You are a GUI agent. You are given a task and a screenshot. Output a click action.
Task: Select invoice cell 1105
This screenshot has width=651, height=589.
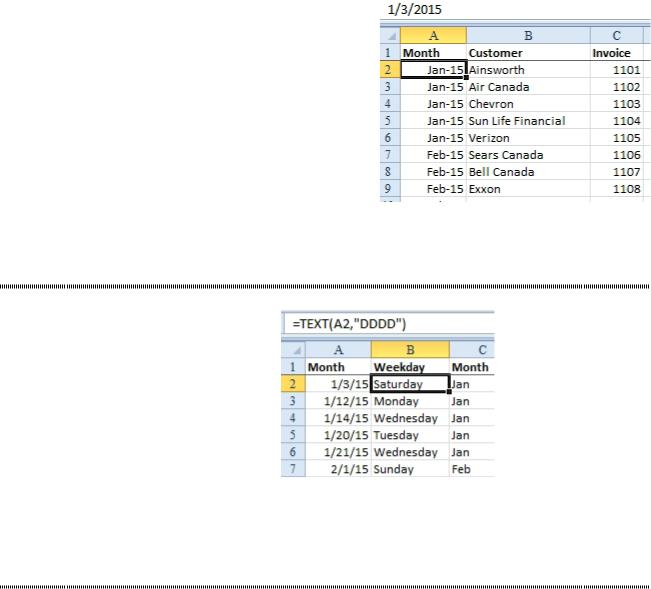(x=617, y=138)
